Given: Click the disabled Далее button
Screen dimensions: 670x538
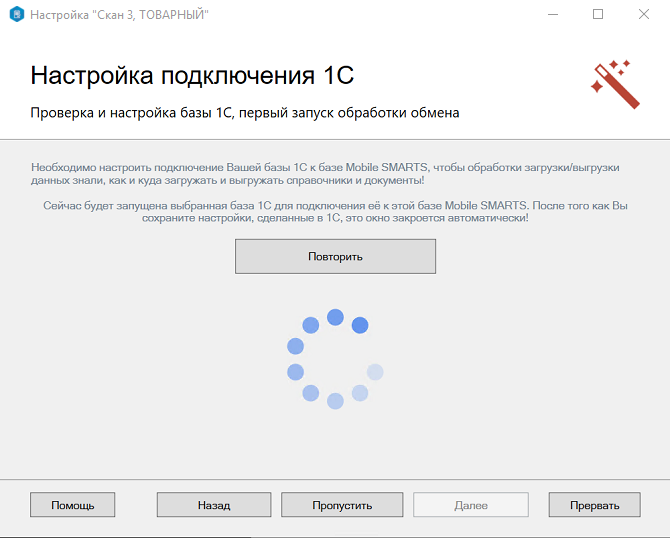Looking at the screenshot, I should [471, 505].
